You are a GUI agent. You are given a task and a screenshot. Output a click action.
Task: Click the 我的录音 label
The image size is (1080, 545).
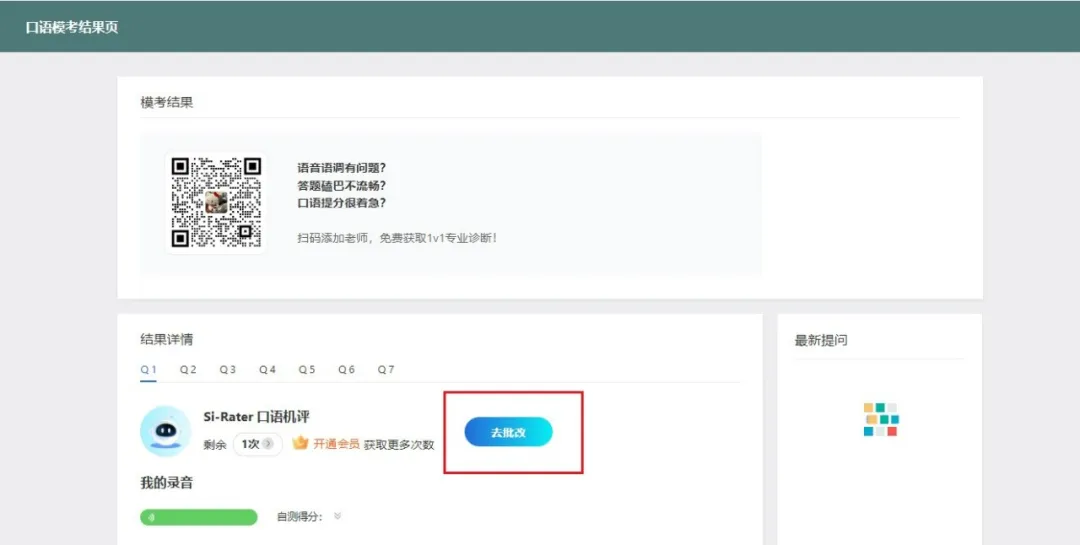(x=167, y=483)
